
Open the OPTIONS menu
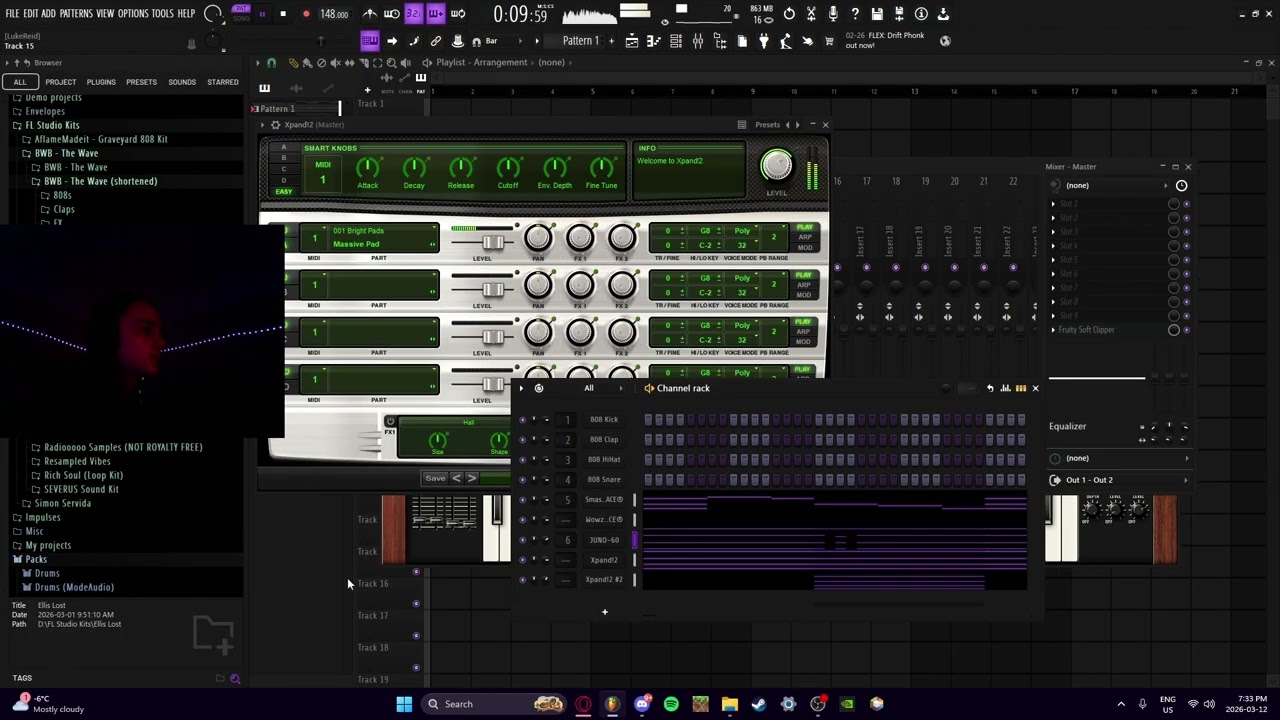133,14
